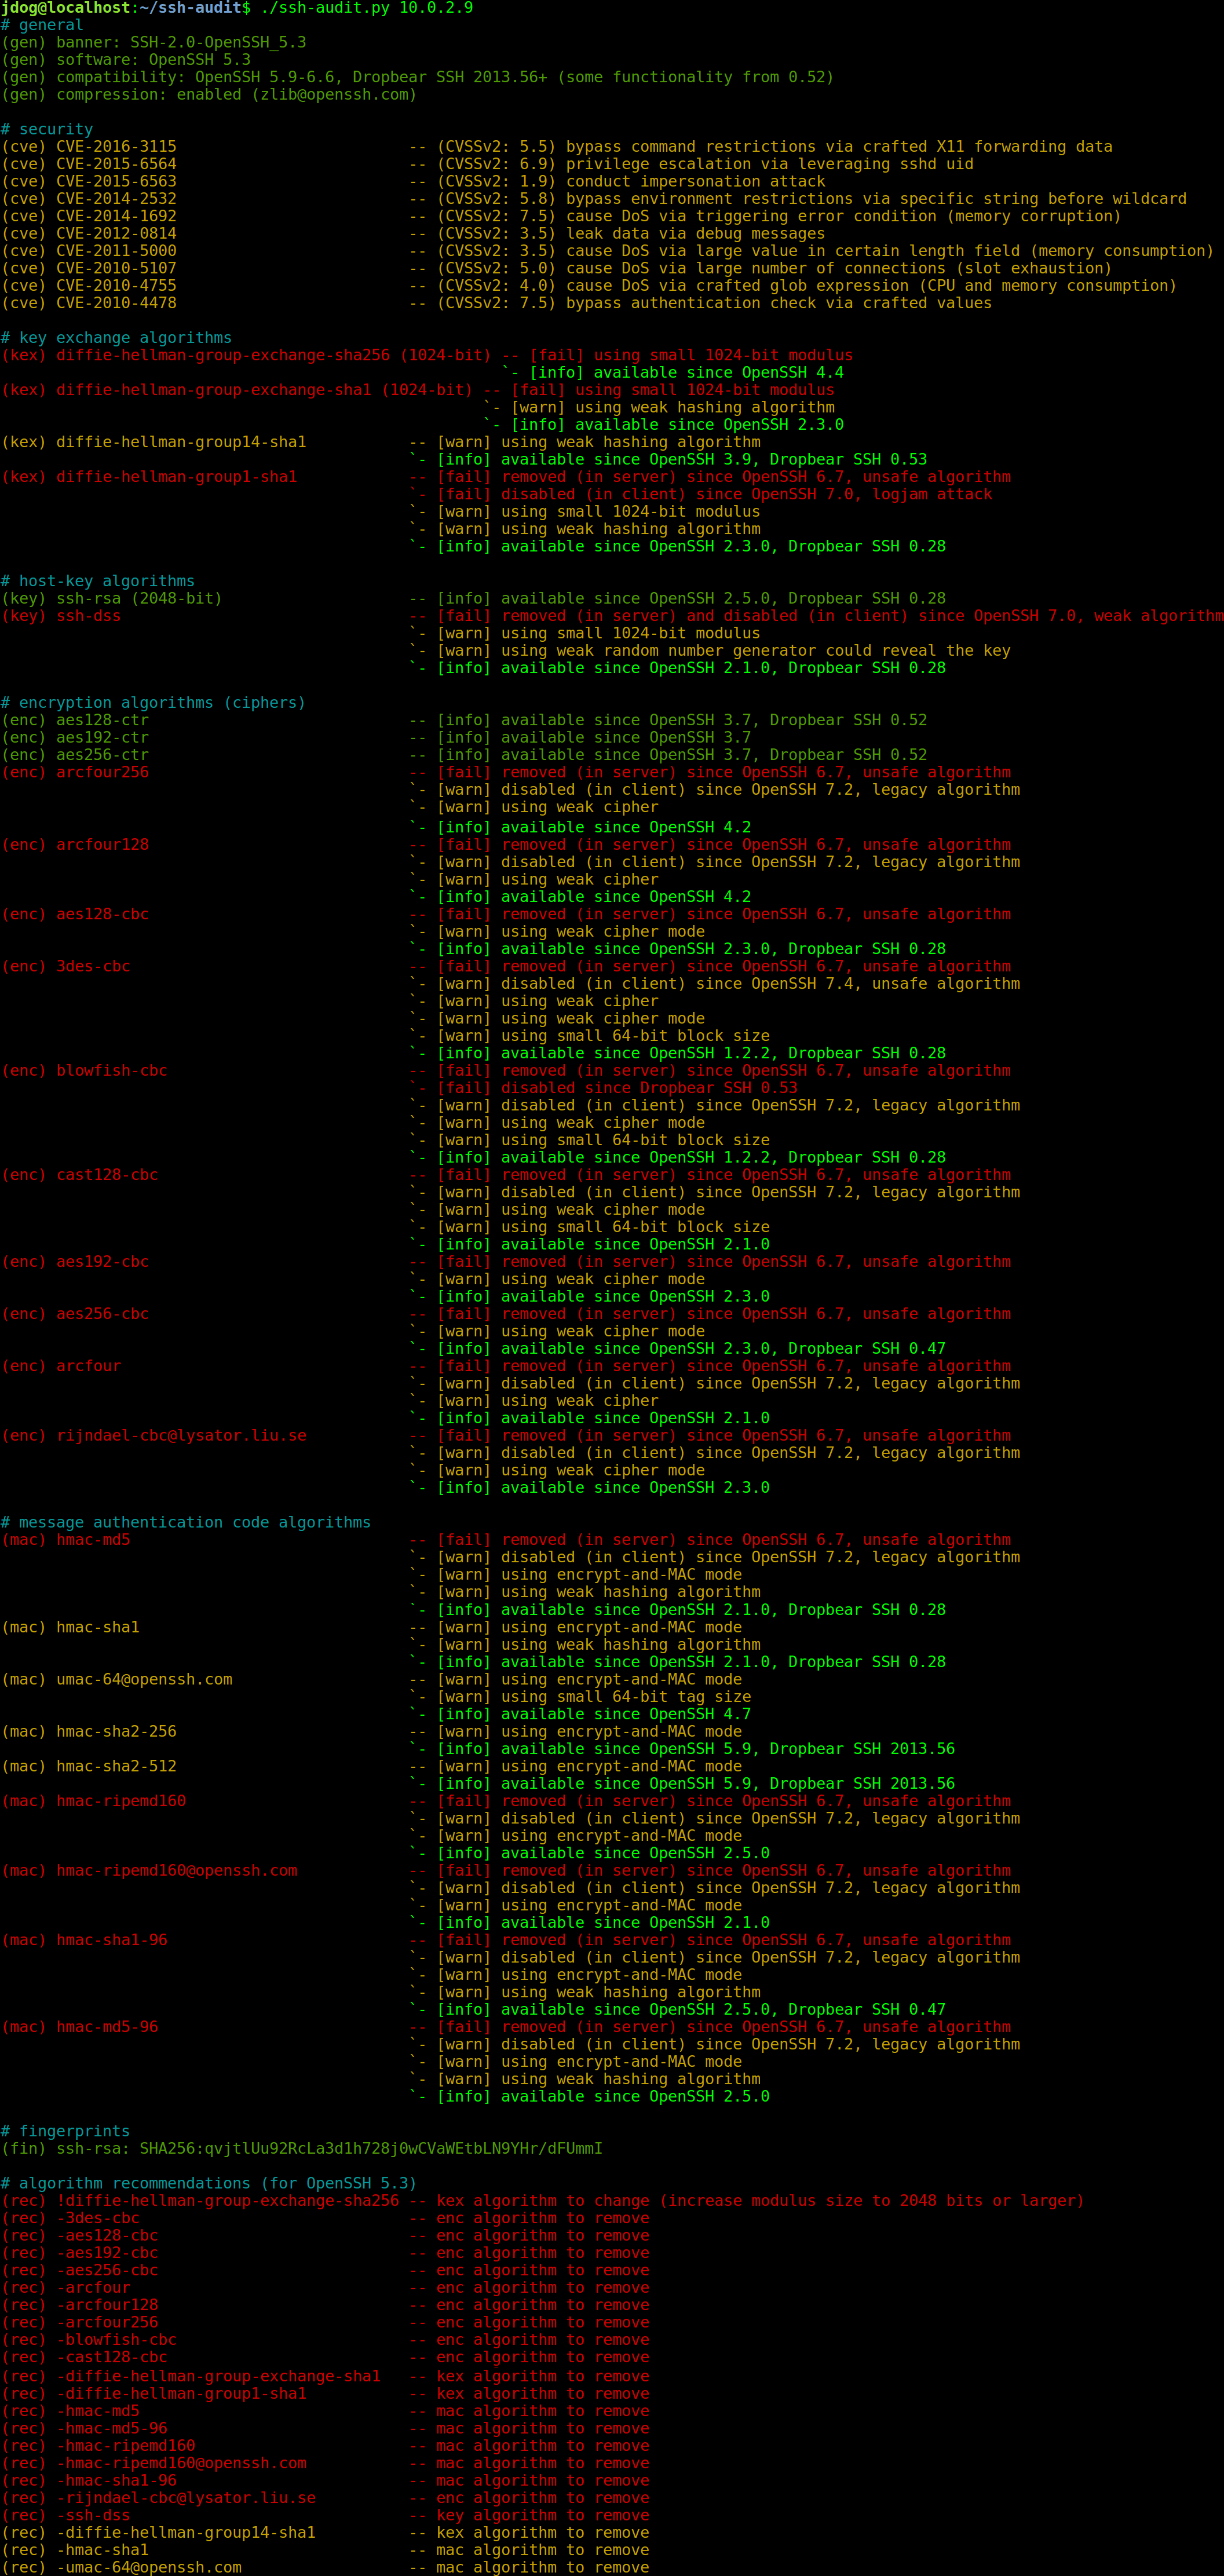Select CVE-2014-1692 entry
The height and width of the screenshot is (2576, 1224).
click(x=561, y=216)
